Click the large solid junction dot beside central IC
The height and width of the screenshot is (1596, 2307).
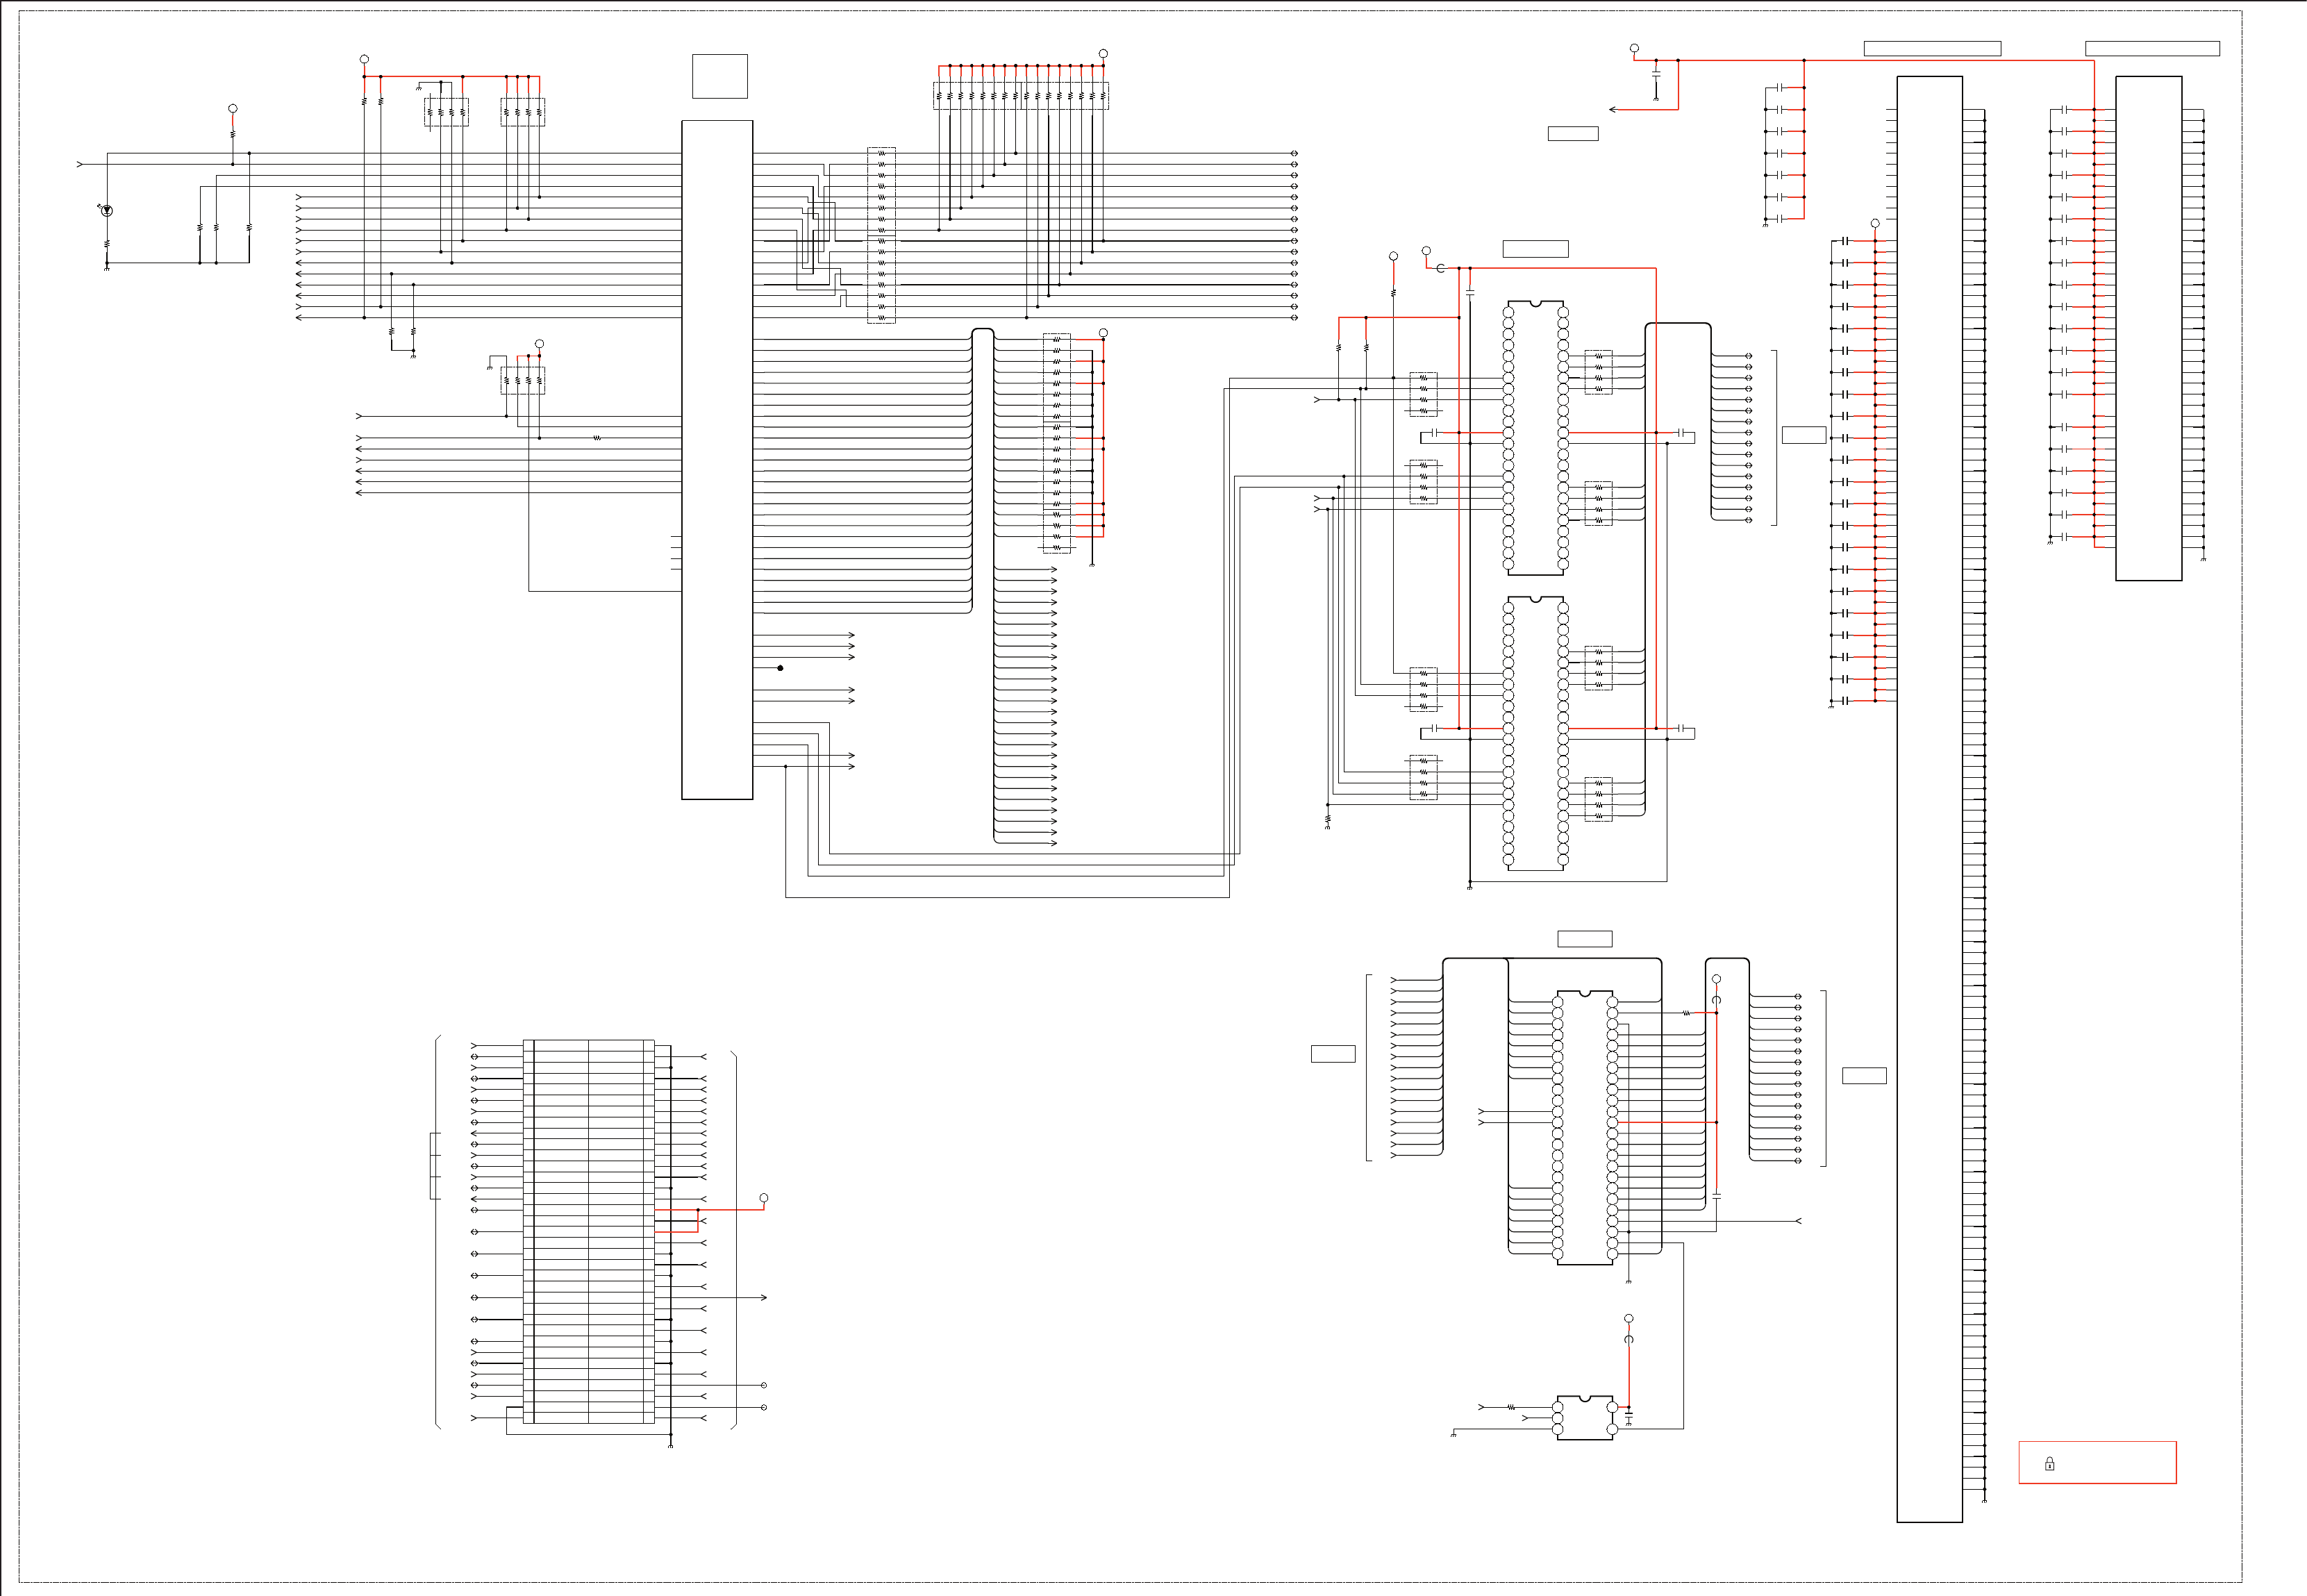point(780,668)
